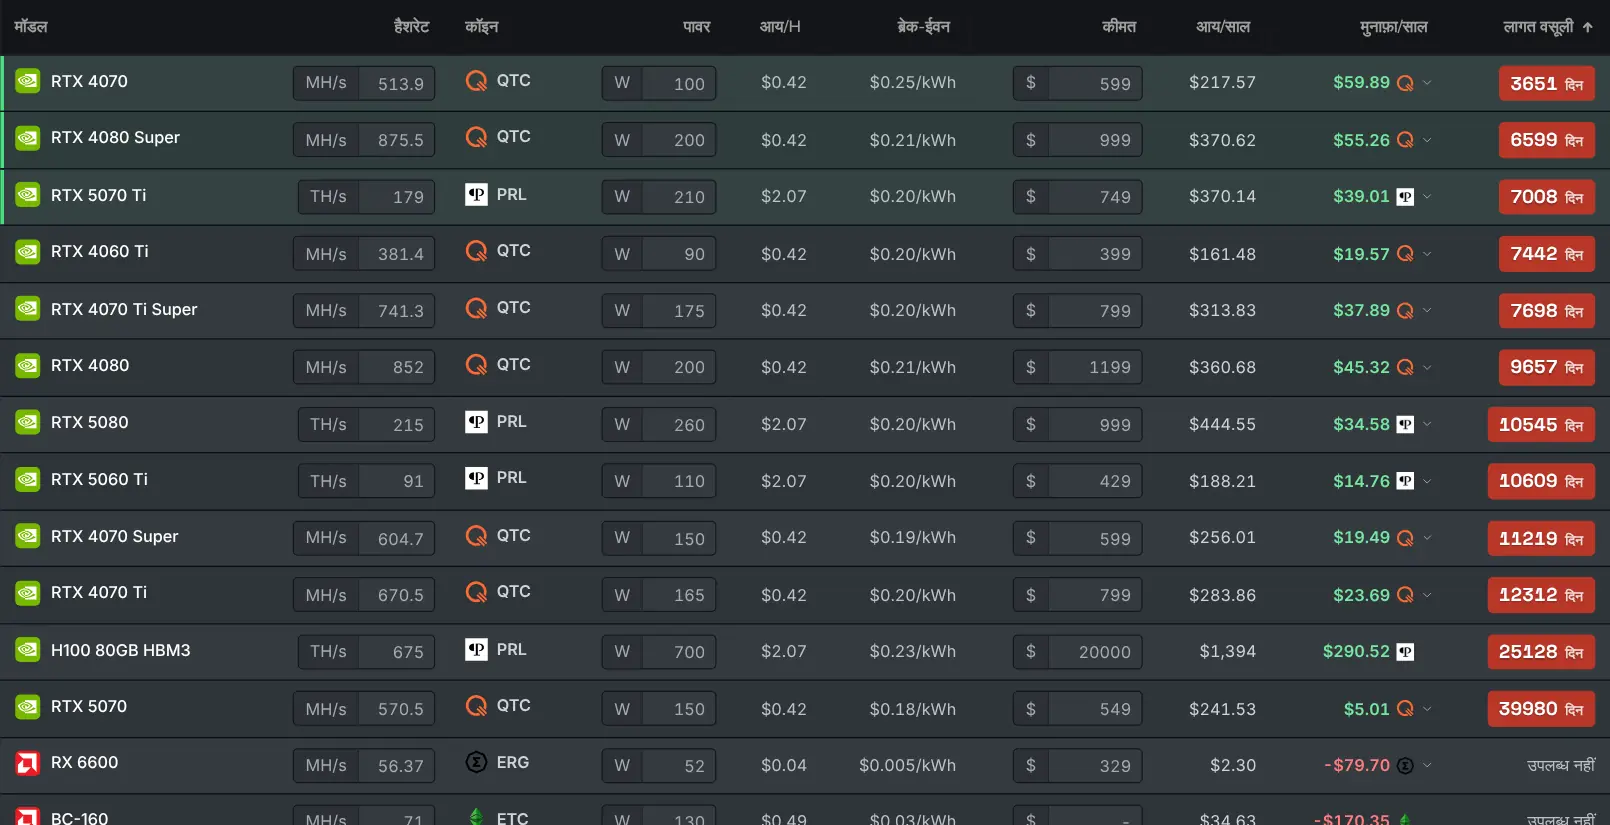
Task: Edit the RTX 4070 price field 599
Action: click(x=1095, y=84)
